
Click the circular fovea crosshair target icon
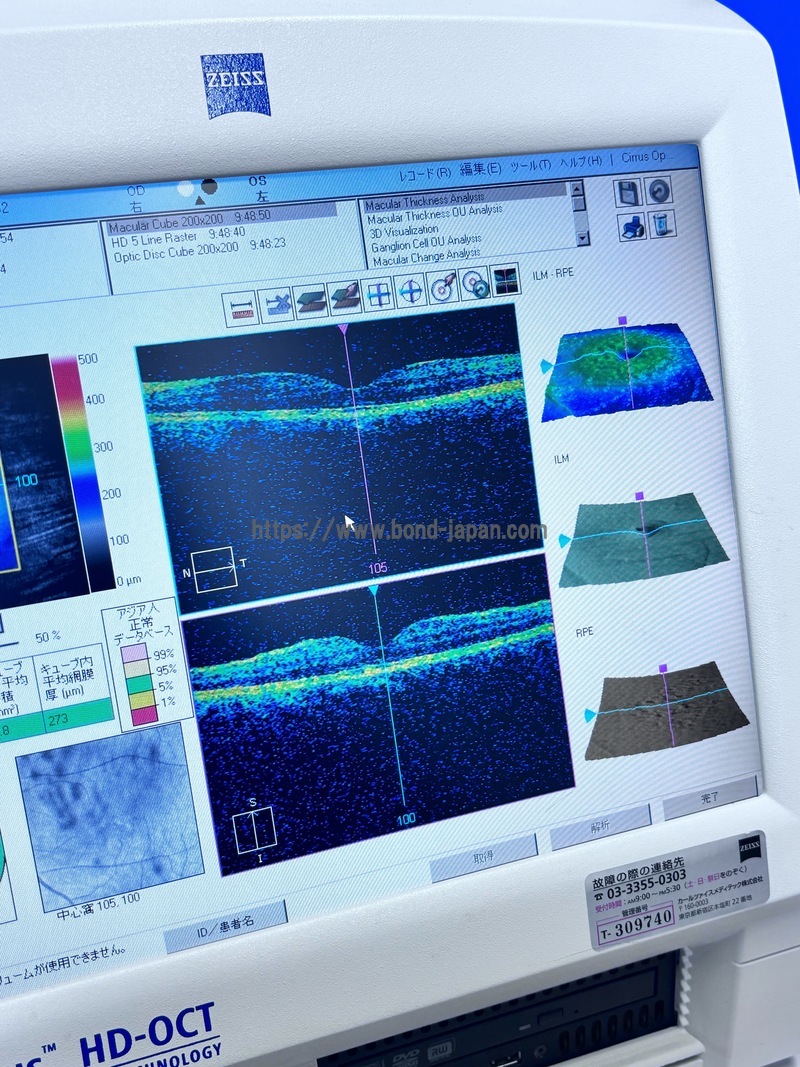click(x=410, y=291)
